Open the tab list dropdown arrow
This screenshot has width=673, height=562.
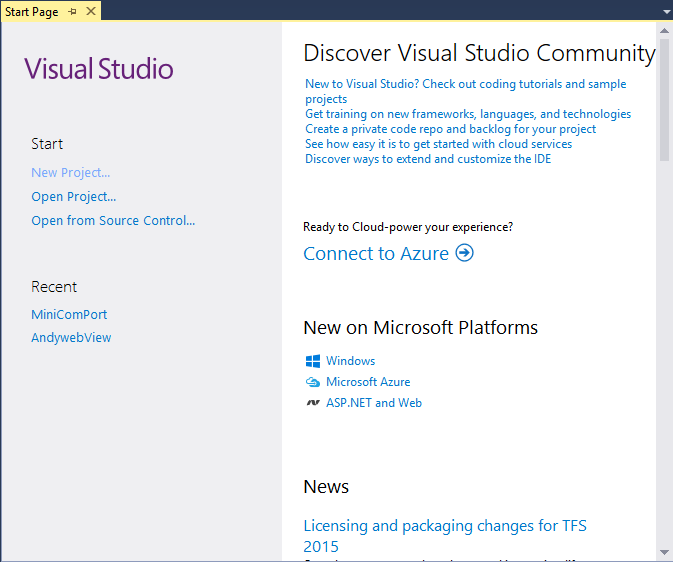[667, 12]
